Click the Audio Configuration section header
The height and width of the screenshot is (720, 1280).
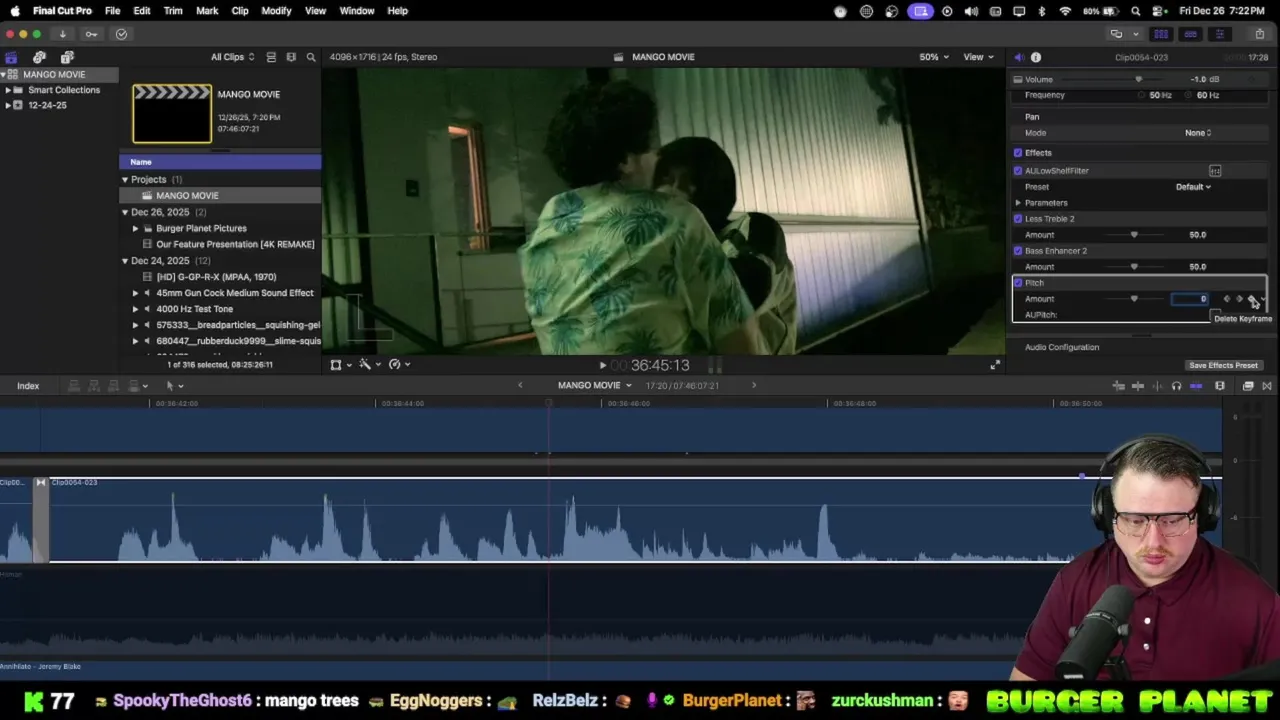tap(1062, 347)
